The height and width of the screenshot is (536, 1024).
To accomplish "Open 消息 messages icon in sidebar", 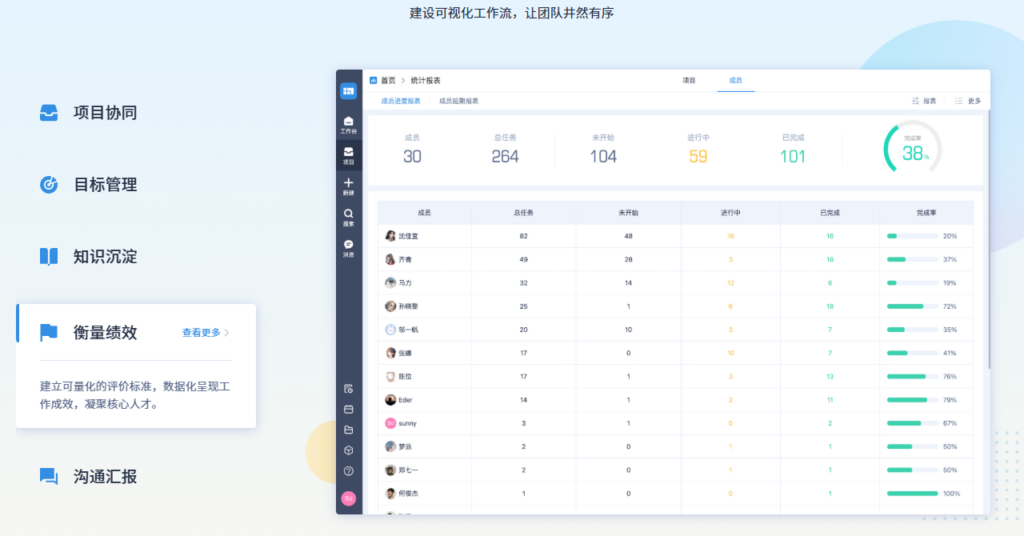I will coord(349,248).
